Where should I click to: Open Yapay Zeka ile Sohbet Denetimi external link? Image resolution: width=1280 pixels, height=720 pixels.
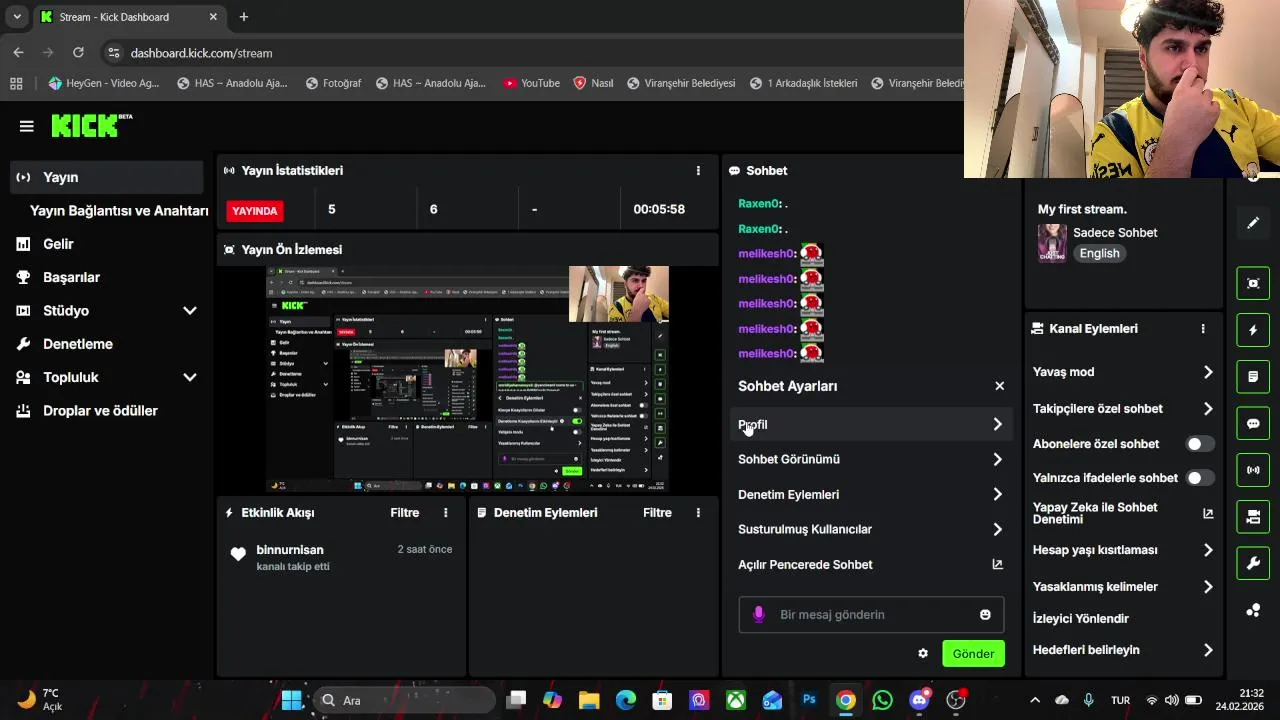1208,513
